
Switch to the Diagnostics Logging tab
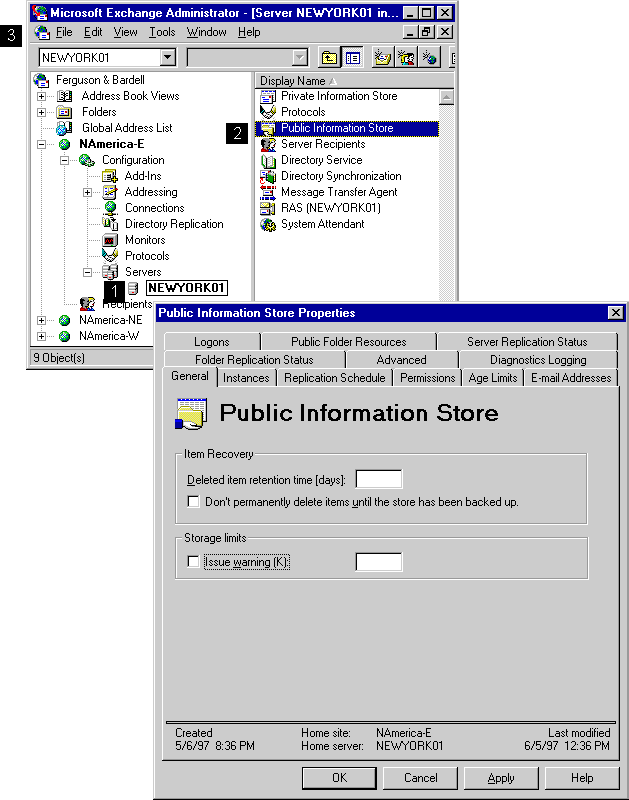[x=538, y=360]
